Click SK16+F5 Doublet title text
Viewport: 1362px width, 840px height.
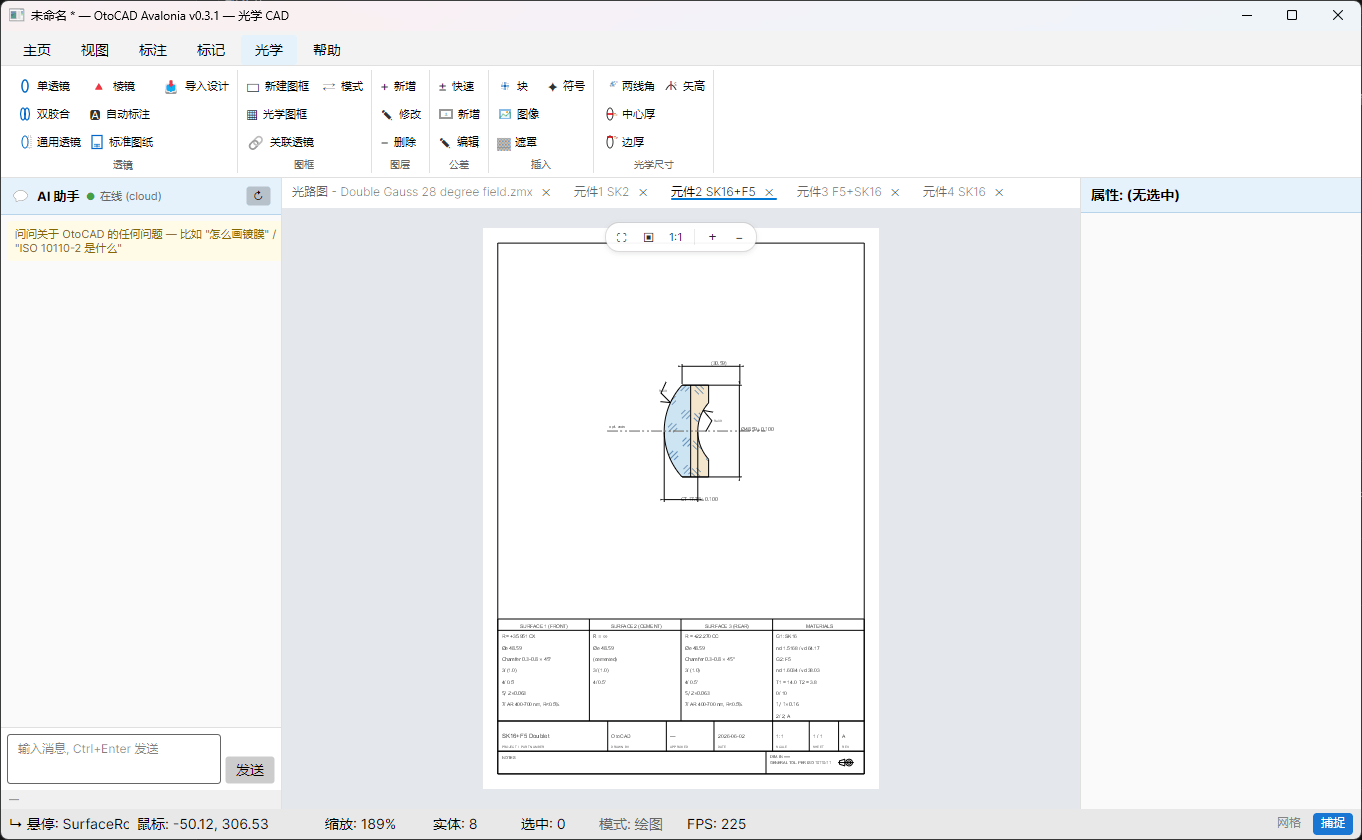524,736
